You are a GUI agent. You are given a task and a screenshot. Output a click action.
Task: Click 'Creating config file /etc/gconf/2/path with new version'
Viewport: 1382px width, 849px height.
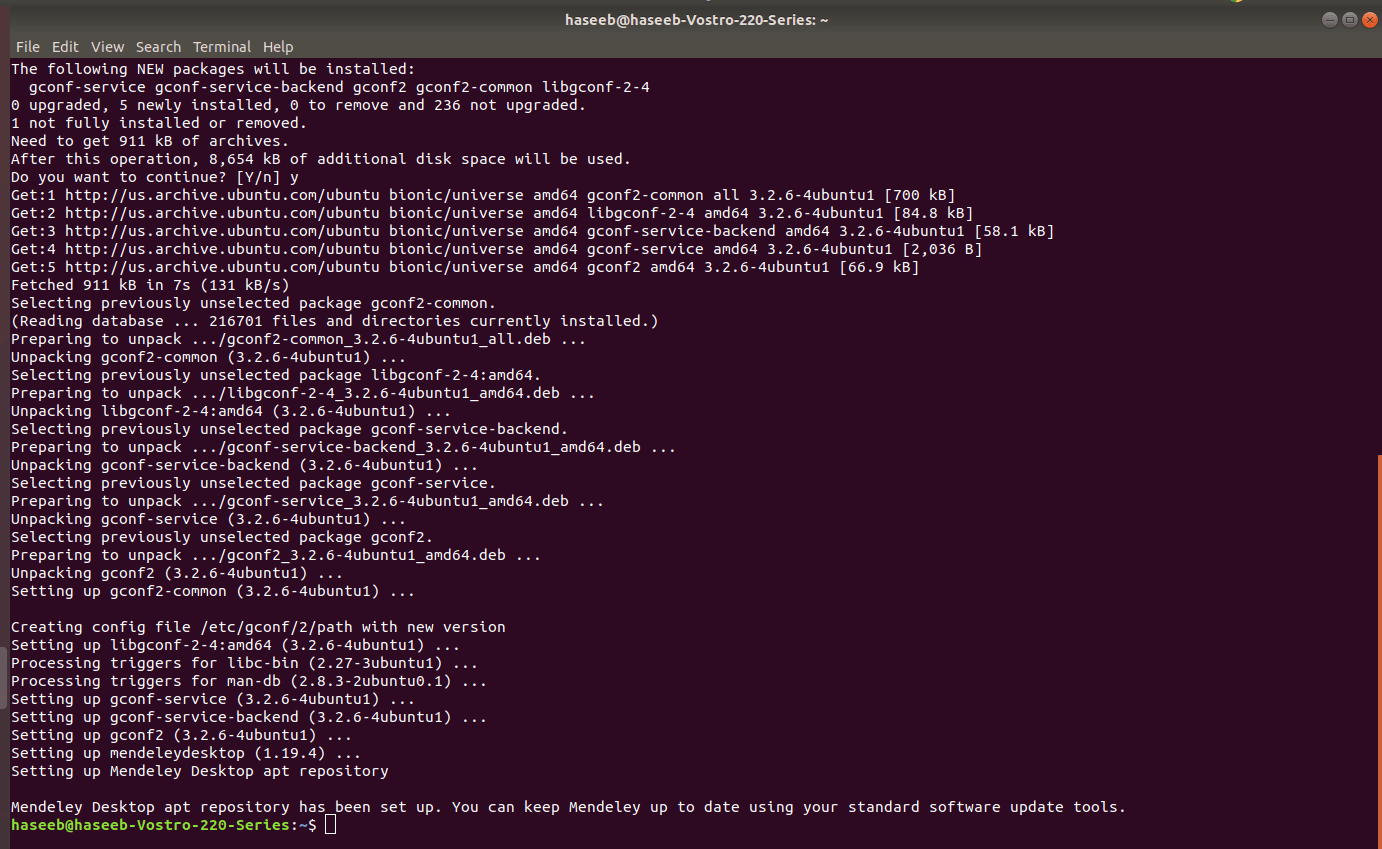click(259, 627)
